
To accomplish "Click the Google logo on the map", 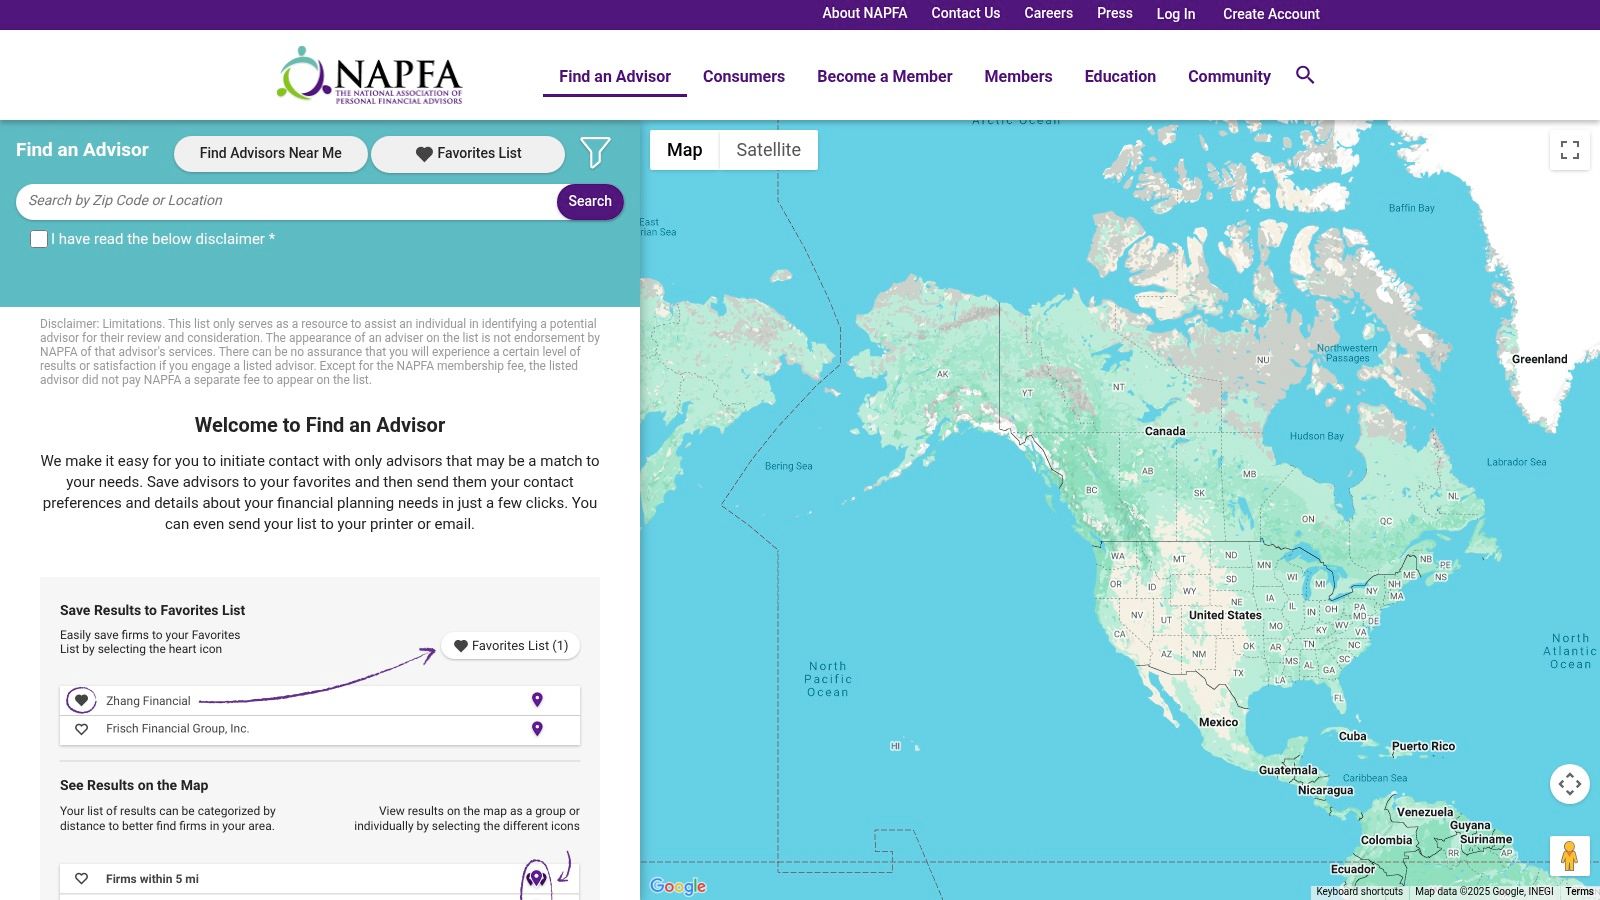I will click(x=678, y=886).
